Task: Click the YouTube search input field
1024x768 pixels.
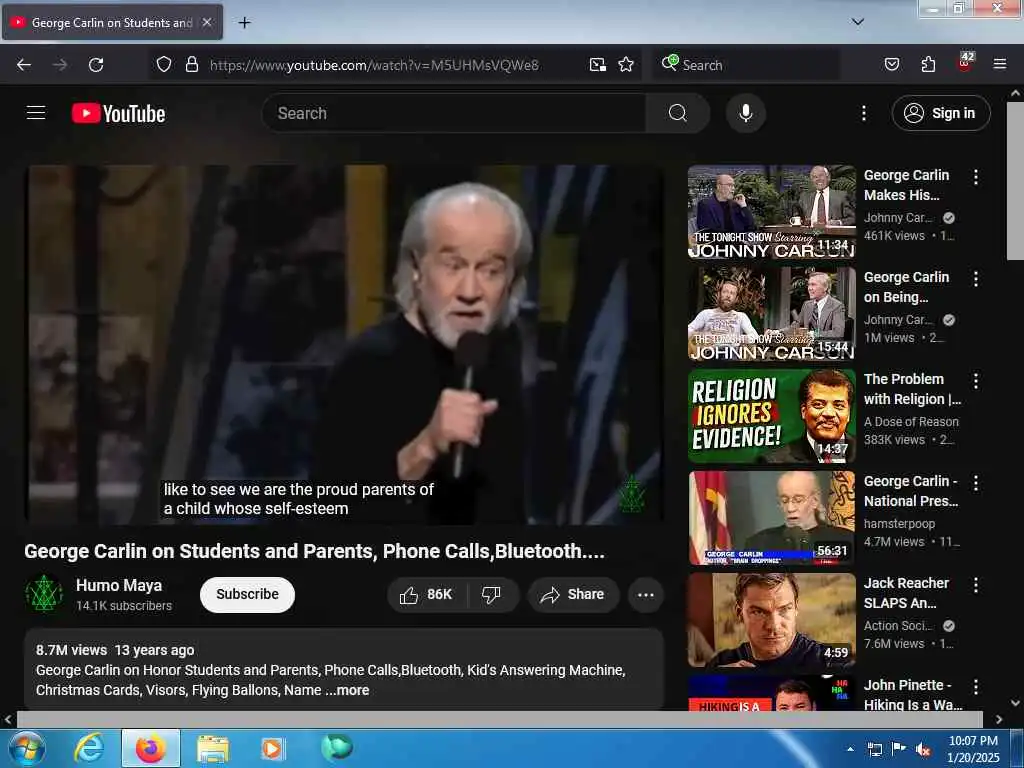Action: click(x=454, y=113)
